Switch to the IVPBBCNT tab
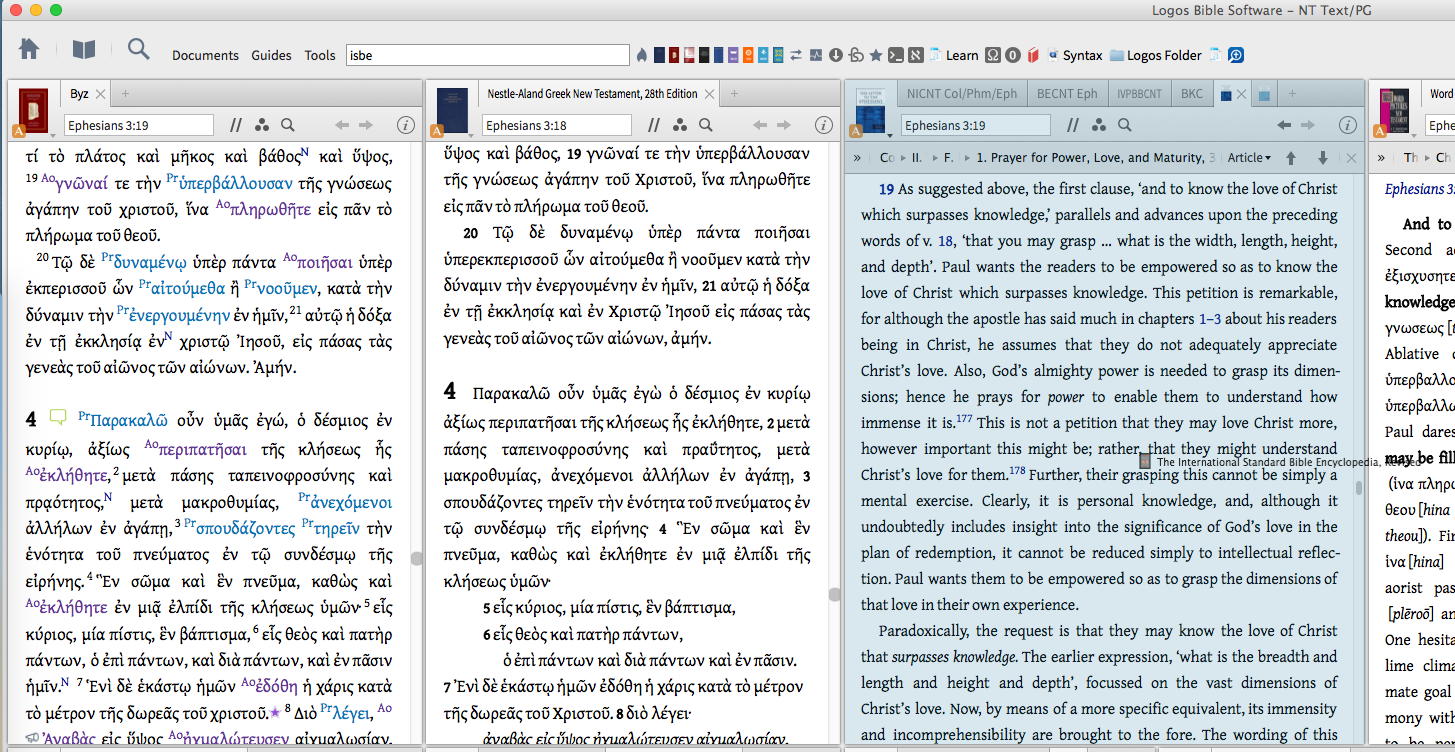 (x=1138, y=94)
